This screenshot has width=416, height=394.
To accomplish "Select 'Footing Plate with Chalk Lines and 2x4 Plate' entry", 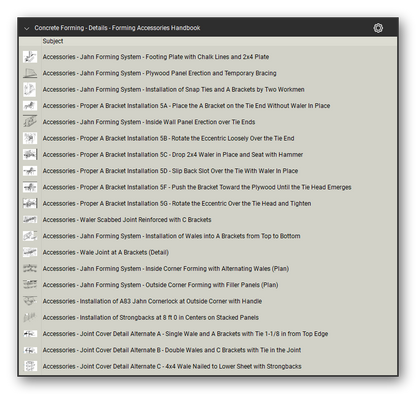I will pyautogui.click(x=156, y=57).
